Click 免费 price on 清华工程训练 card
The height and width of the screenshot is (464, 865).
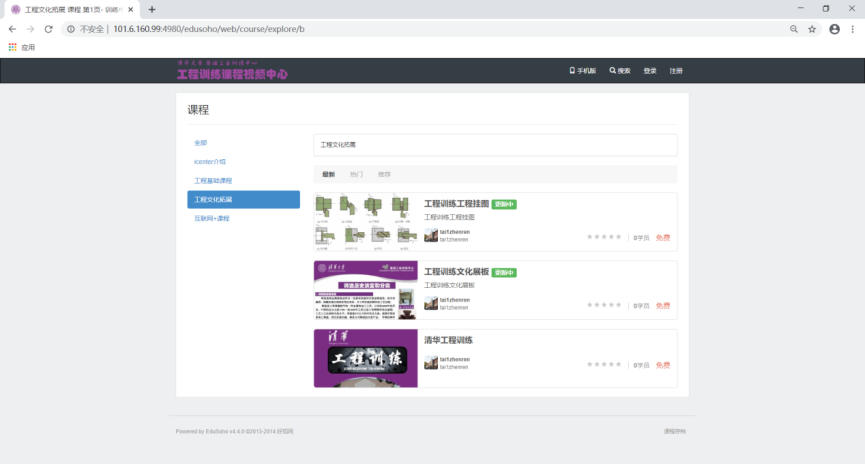tap(663, 365)
